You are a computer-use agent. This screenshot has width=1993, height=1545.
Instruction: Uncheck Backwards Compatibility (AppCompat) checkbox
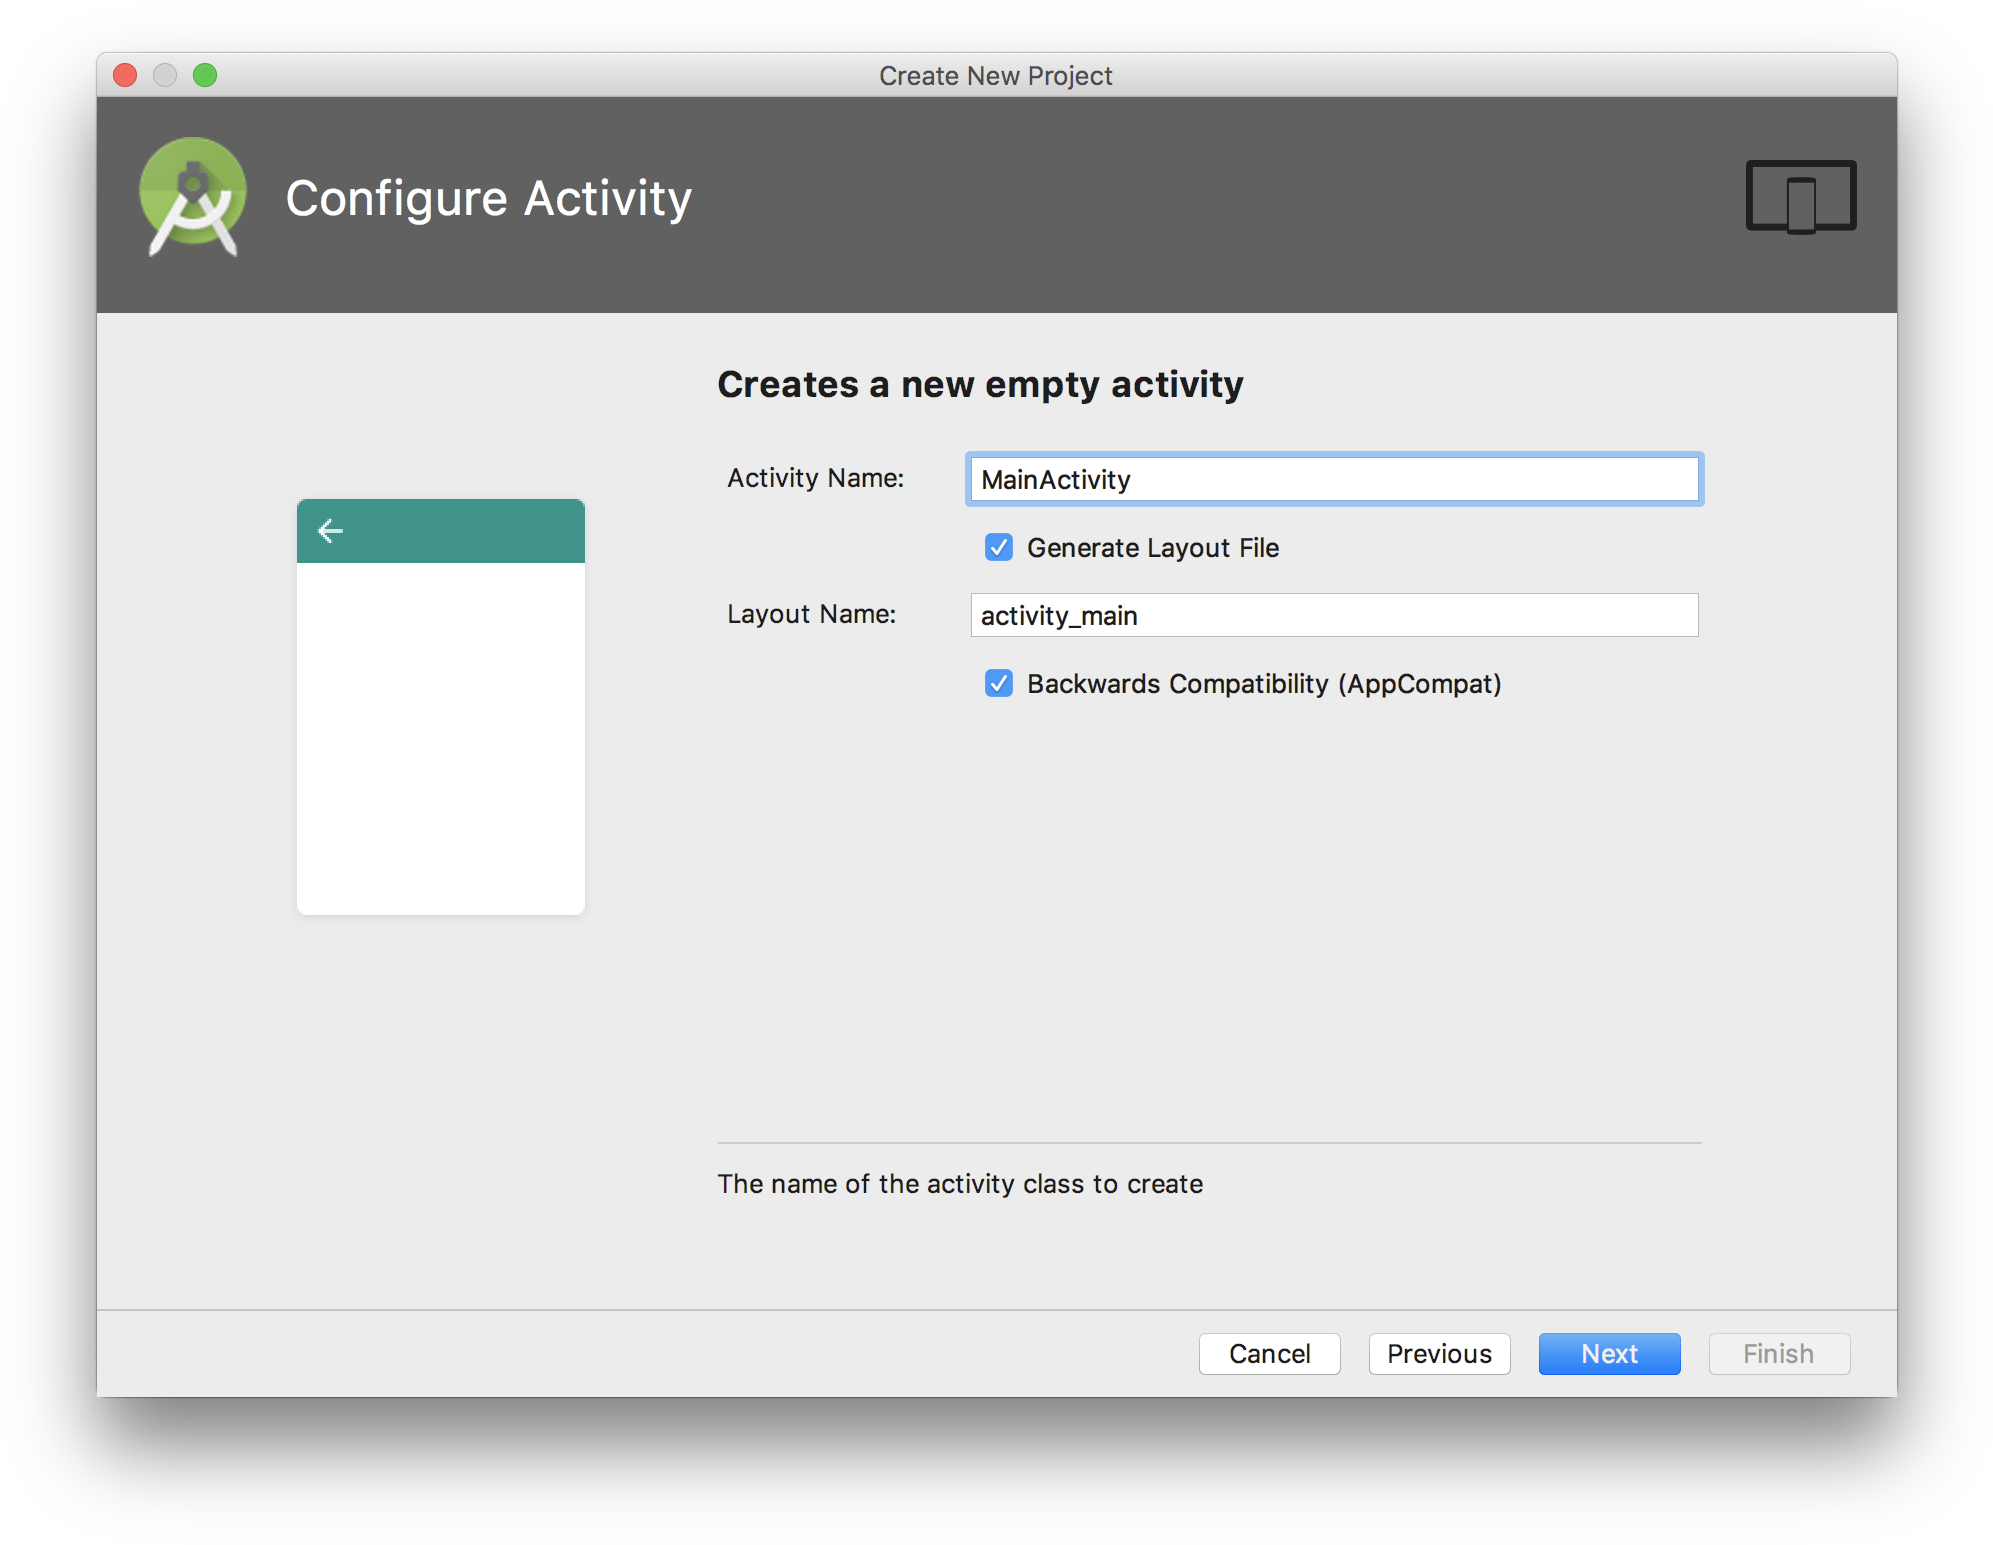pyautogui.click(x=999, y=683)
